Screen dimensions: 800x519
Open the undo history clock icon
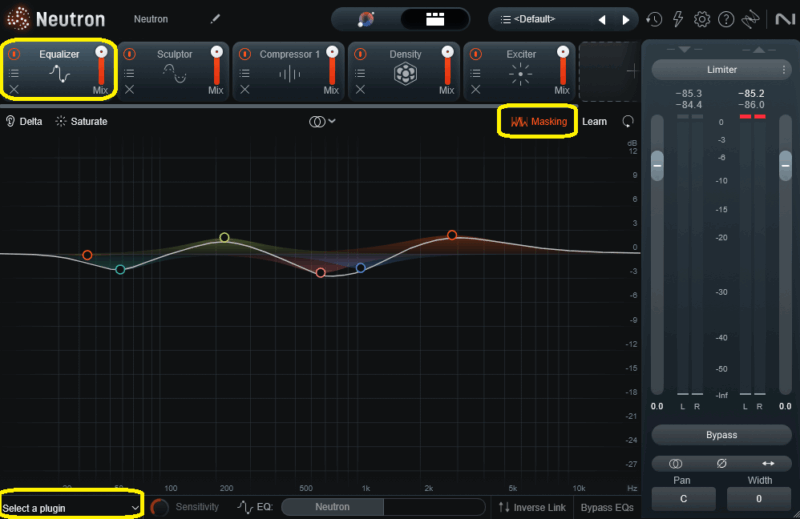[654, 19]
